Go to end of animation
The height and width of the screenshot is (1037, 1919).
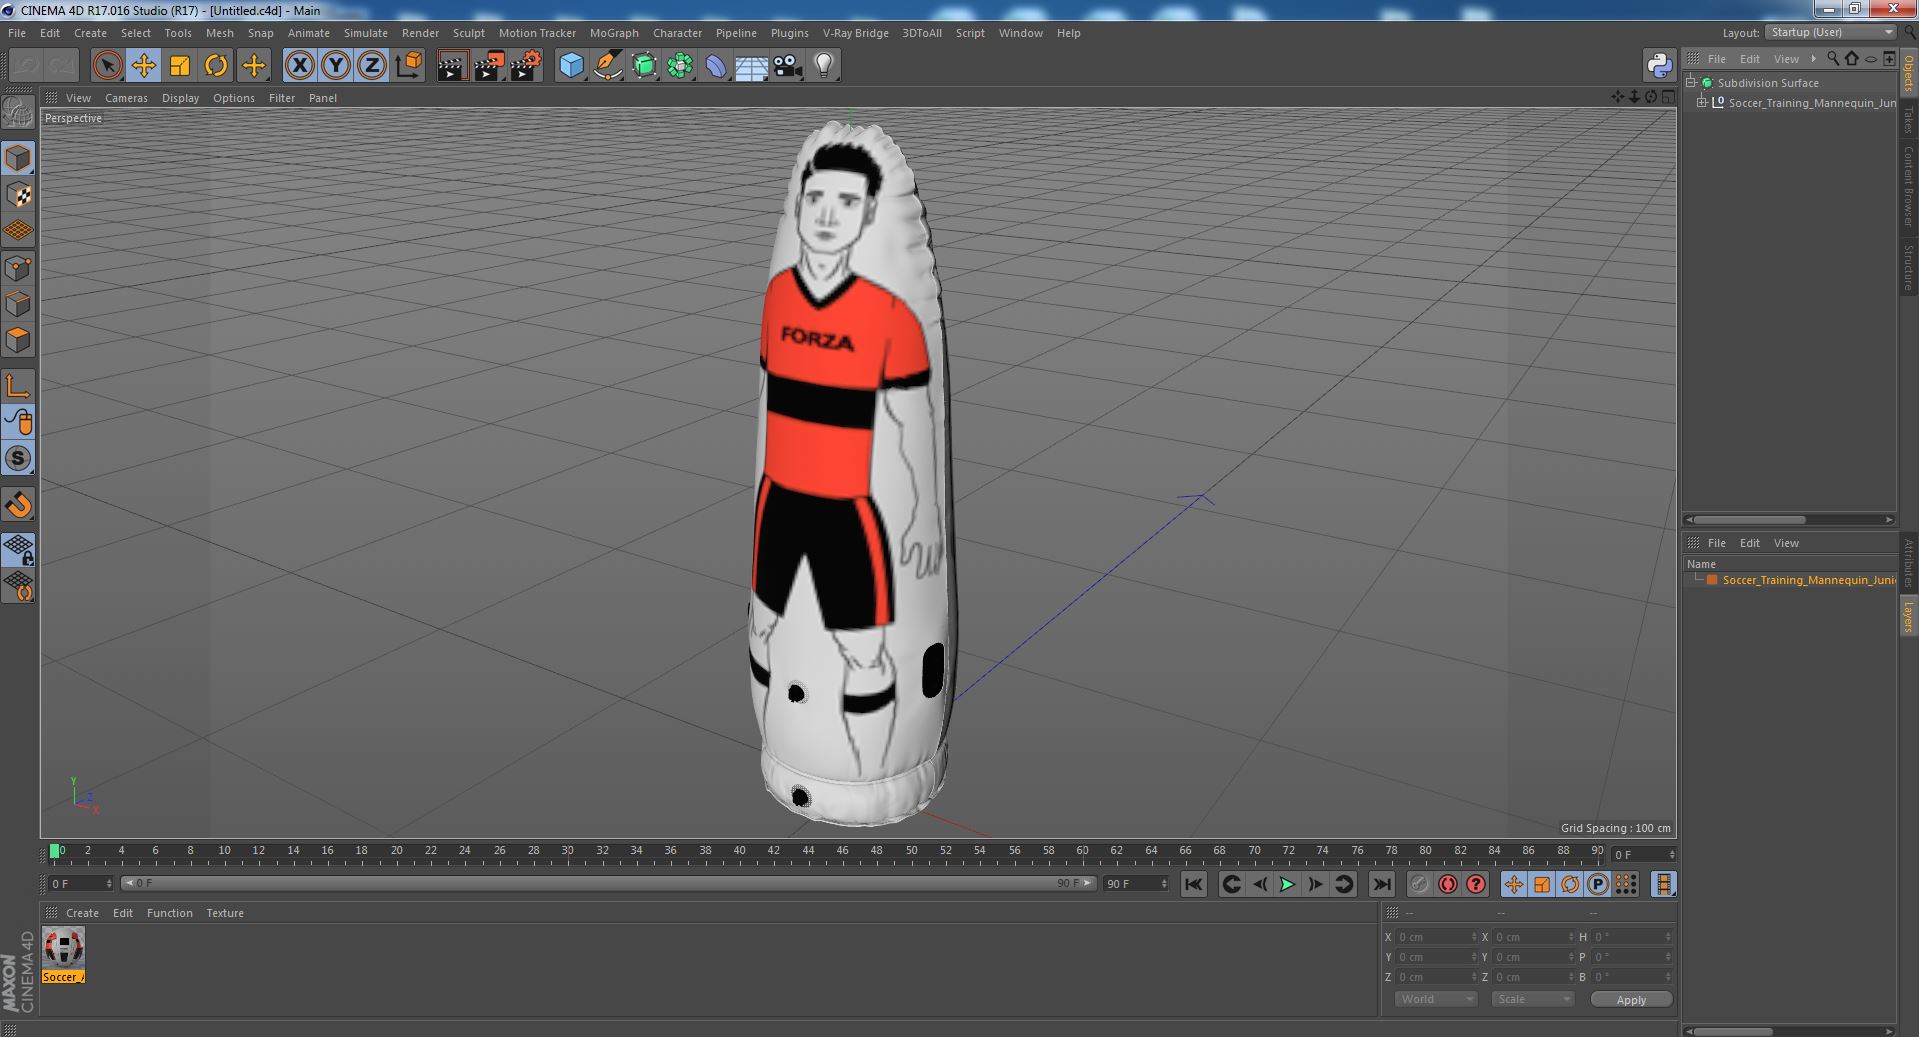point(1381,884)
